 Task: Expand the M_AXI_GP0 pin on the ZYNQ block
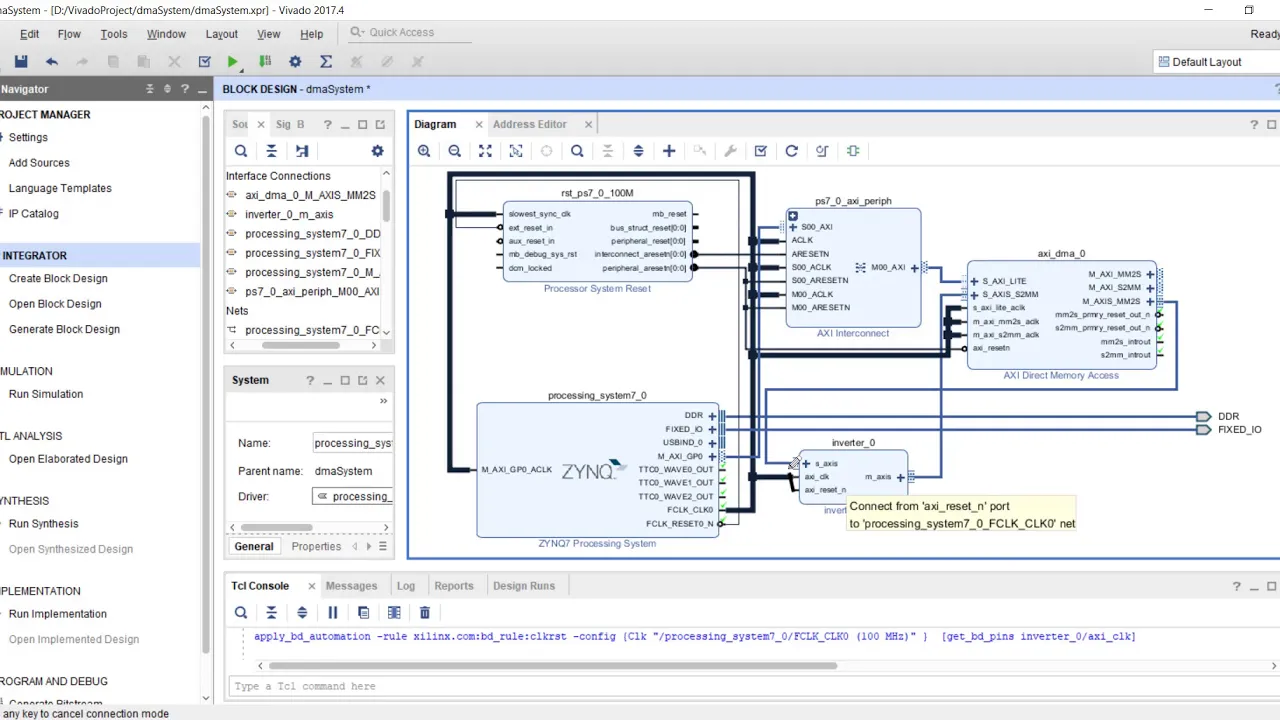[713, 456]
